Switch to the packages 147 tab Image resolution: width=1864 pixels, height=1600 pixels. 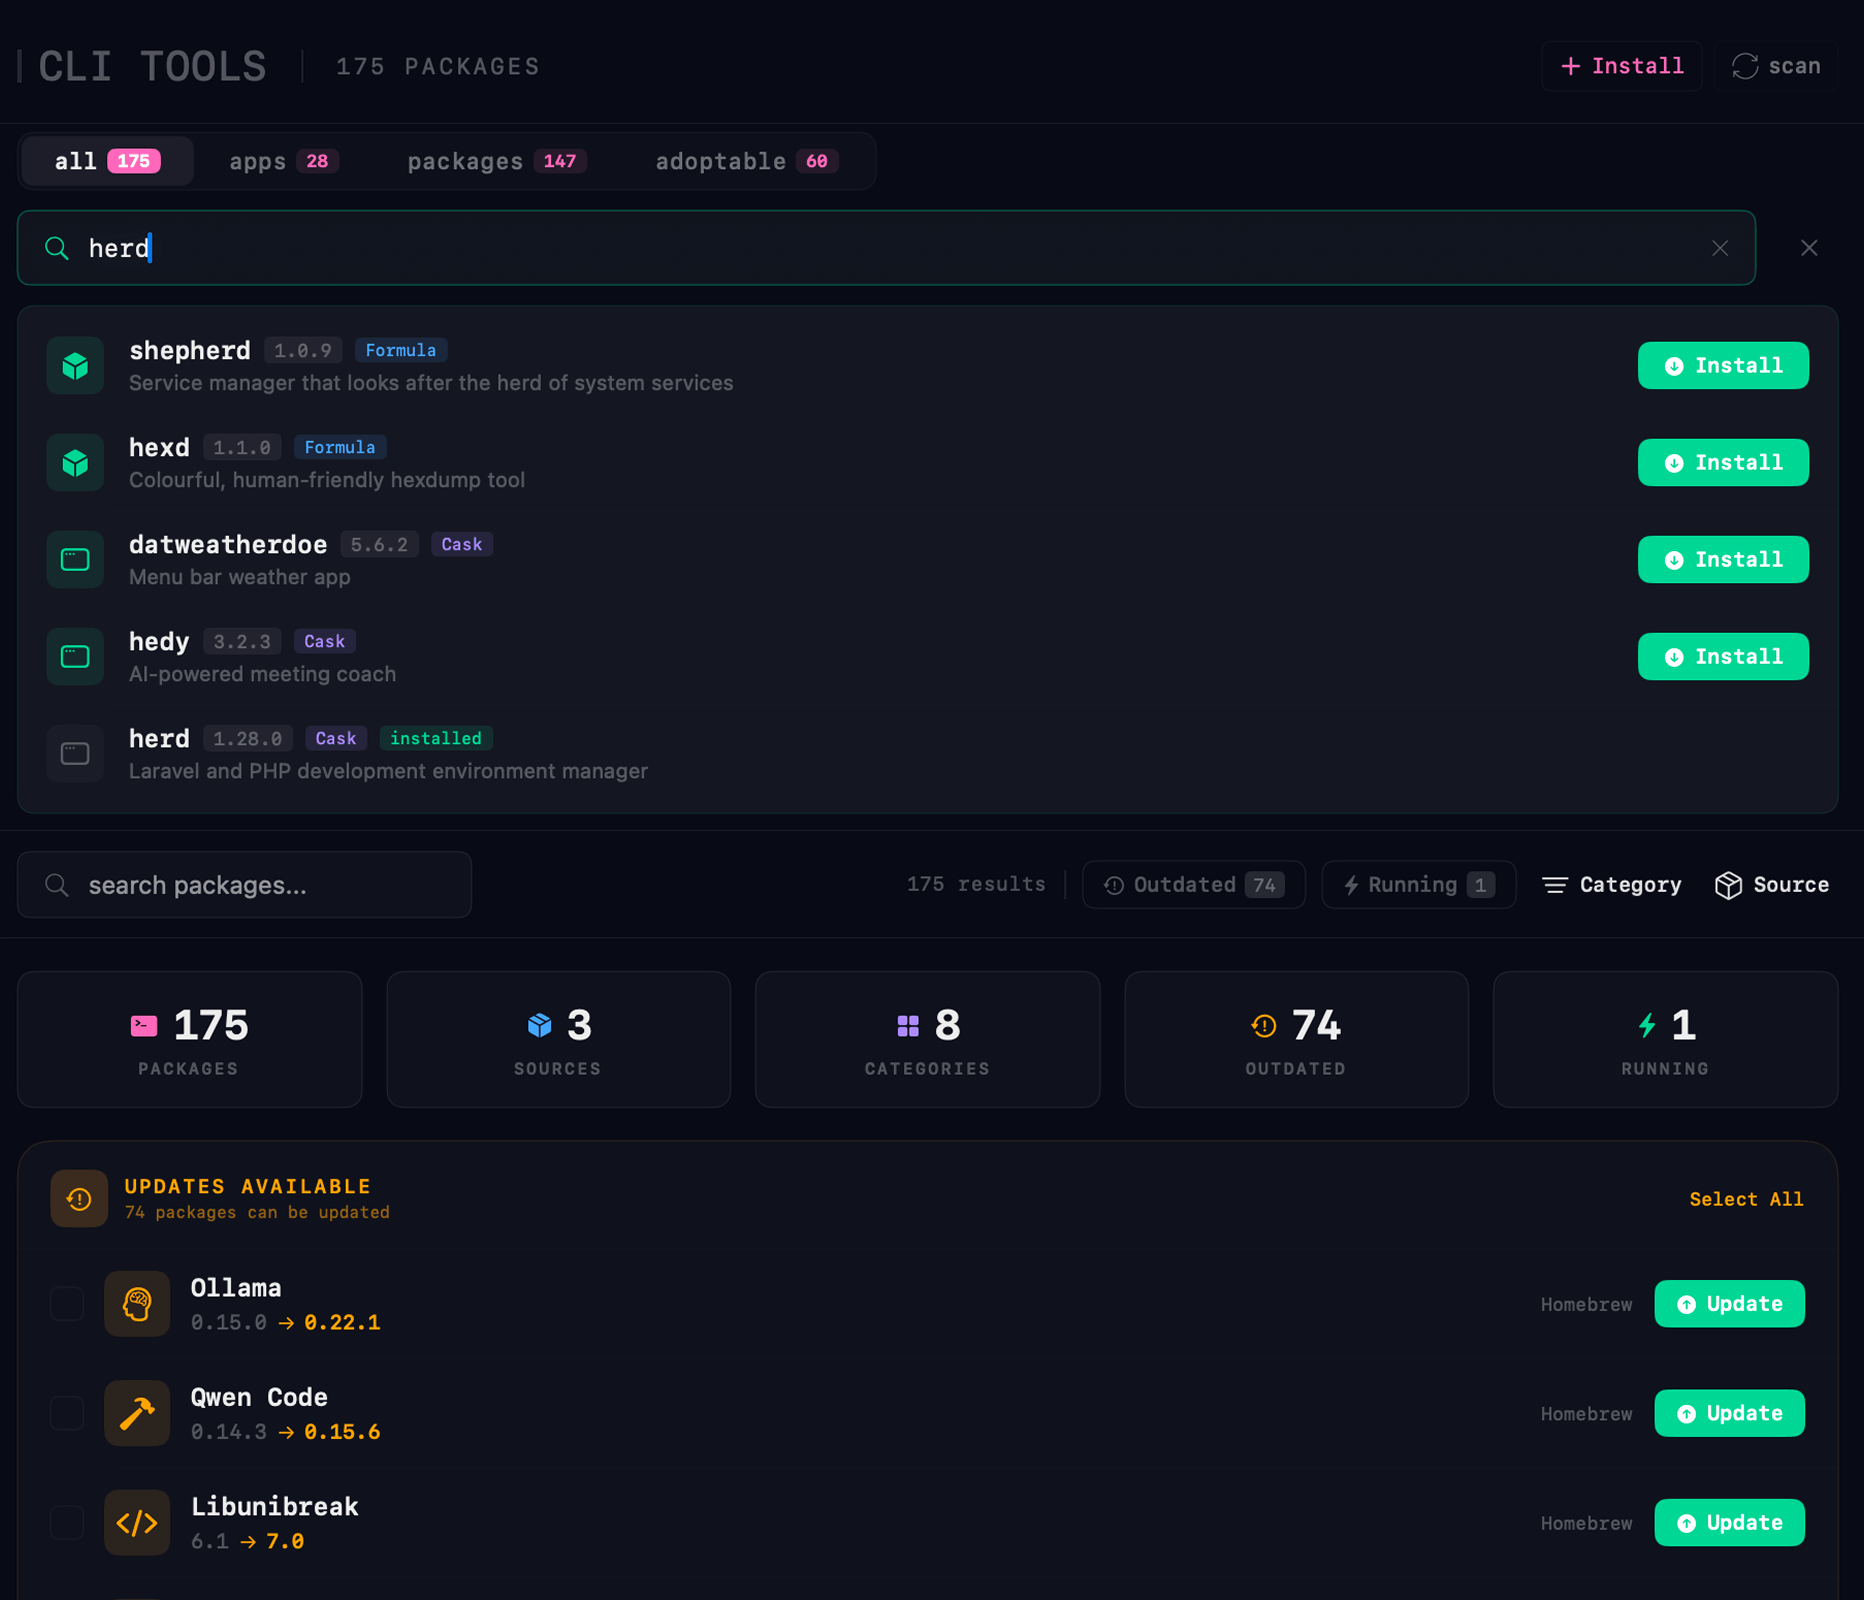[x=497, y=161]
